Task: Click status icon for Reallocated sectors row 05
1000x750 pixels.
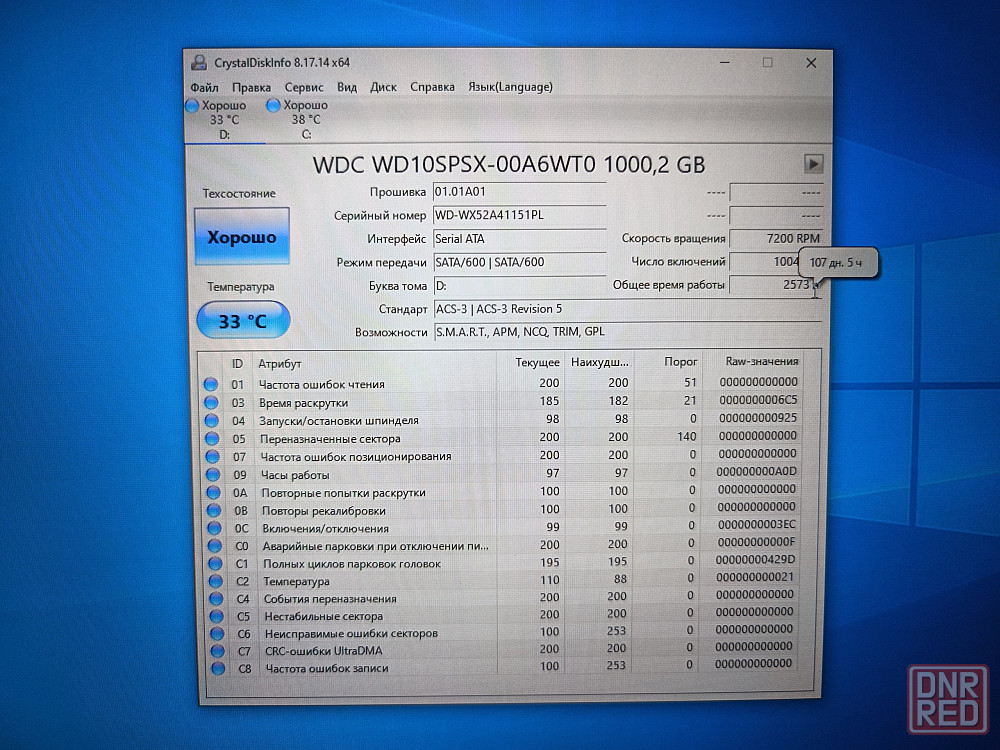Action: point(211,438)
